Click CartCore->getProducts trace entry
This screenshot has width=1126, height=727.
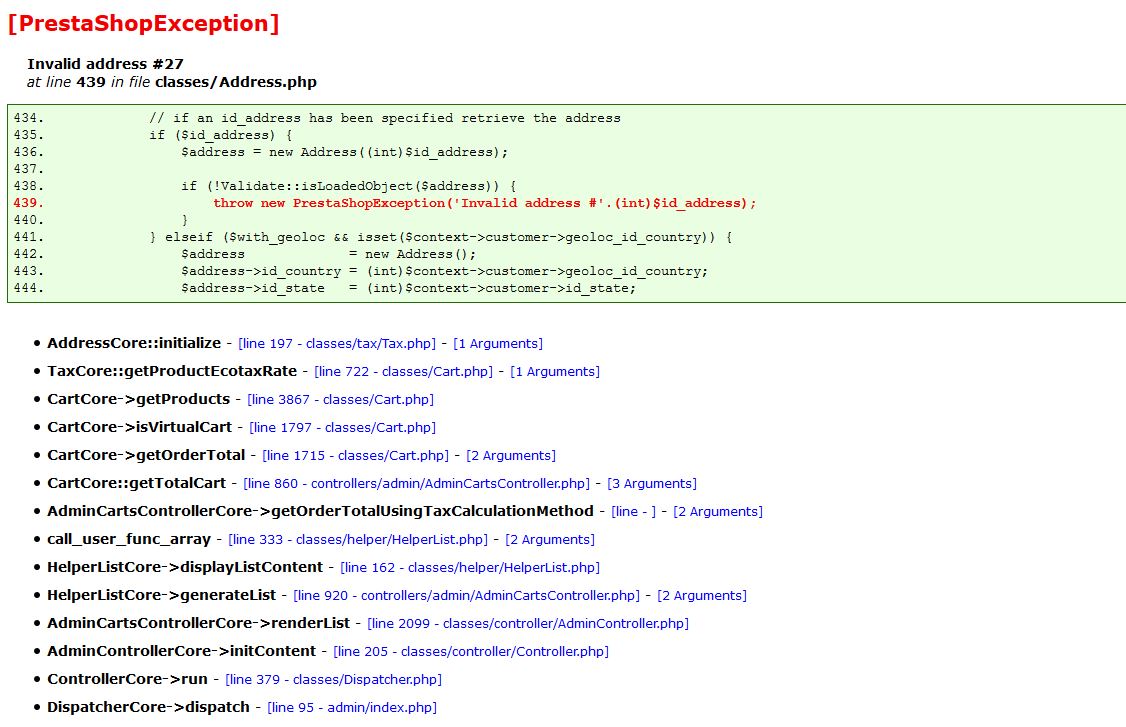tap(139, 399)
